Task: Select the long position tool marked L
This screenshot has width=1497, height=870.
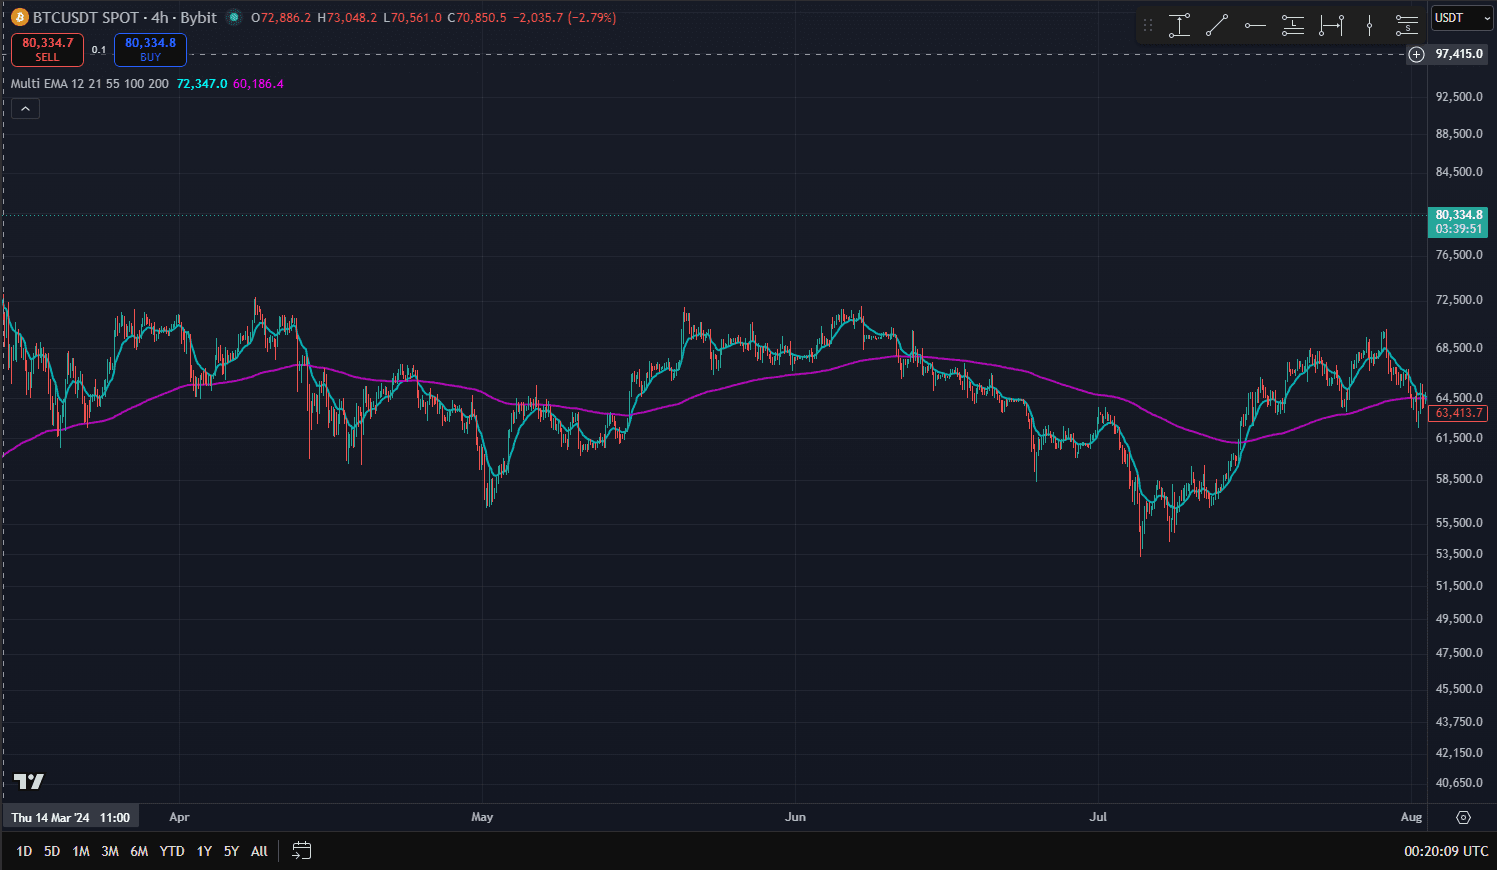Action: point(1293,26)
